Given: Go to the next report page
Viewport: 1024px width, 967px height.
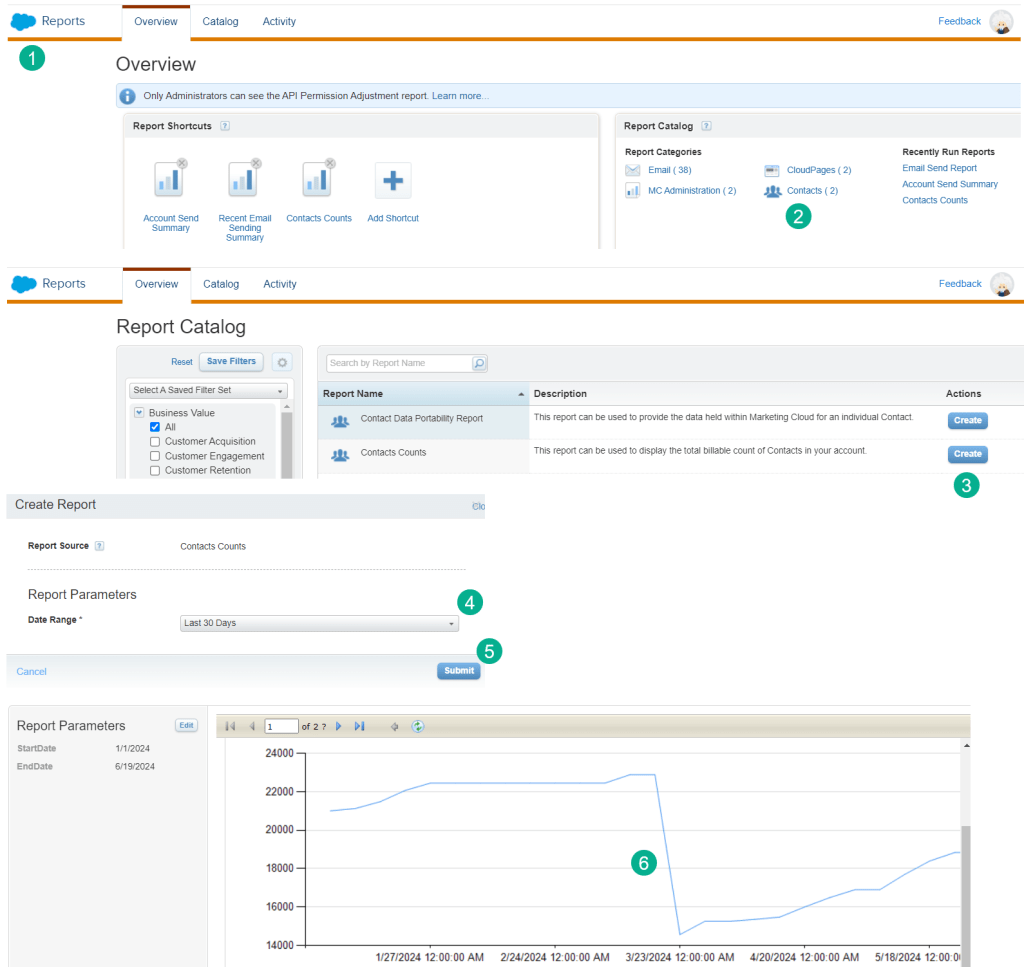Looking at the screenshot, I should pyautogui.click(x=339, y=726).
